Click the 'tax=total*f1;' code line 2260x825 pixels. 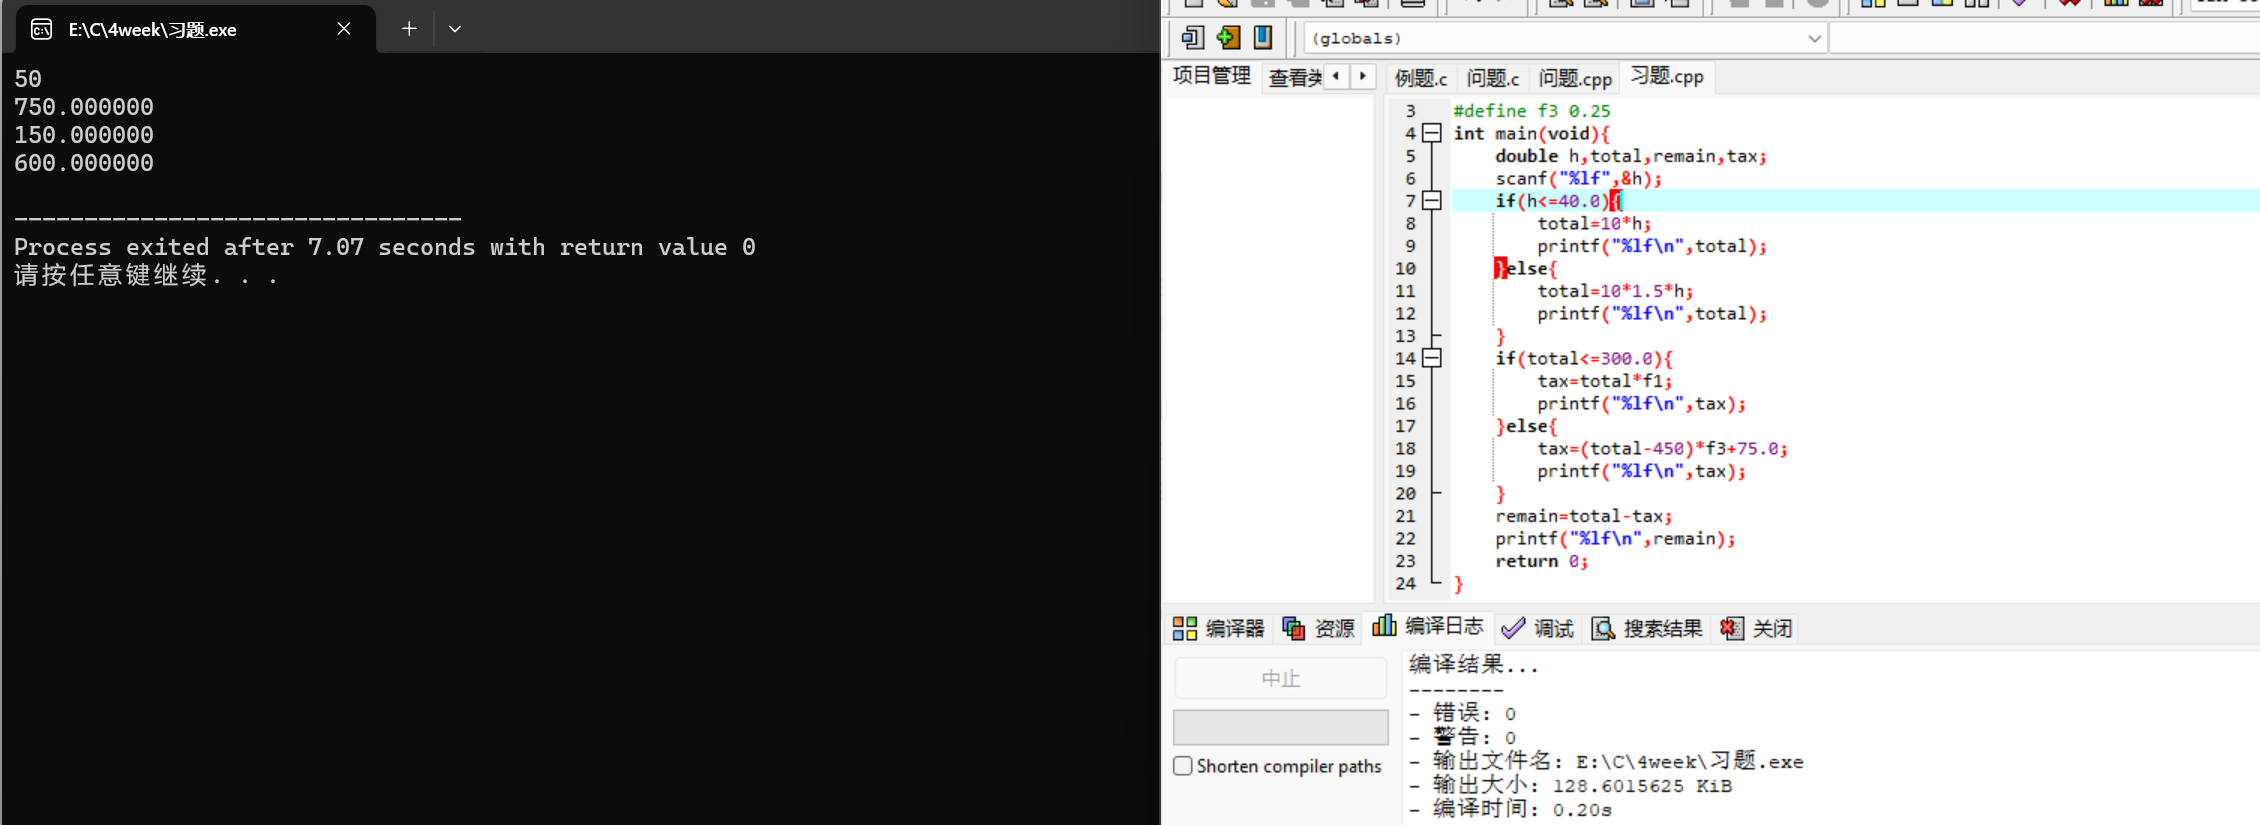(1605, 381)
